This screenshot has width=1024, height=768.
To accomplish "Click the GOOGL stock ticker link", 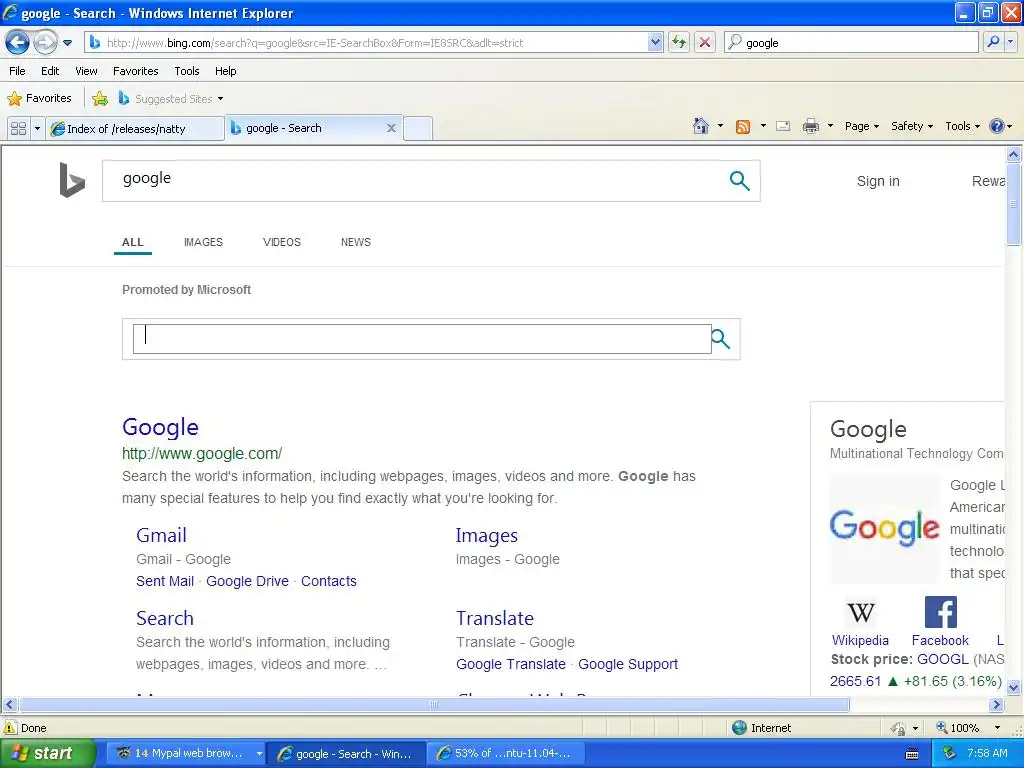I will click(942, 659).
